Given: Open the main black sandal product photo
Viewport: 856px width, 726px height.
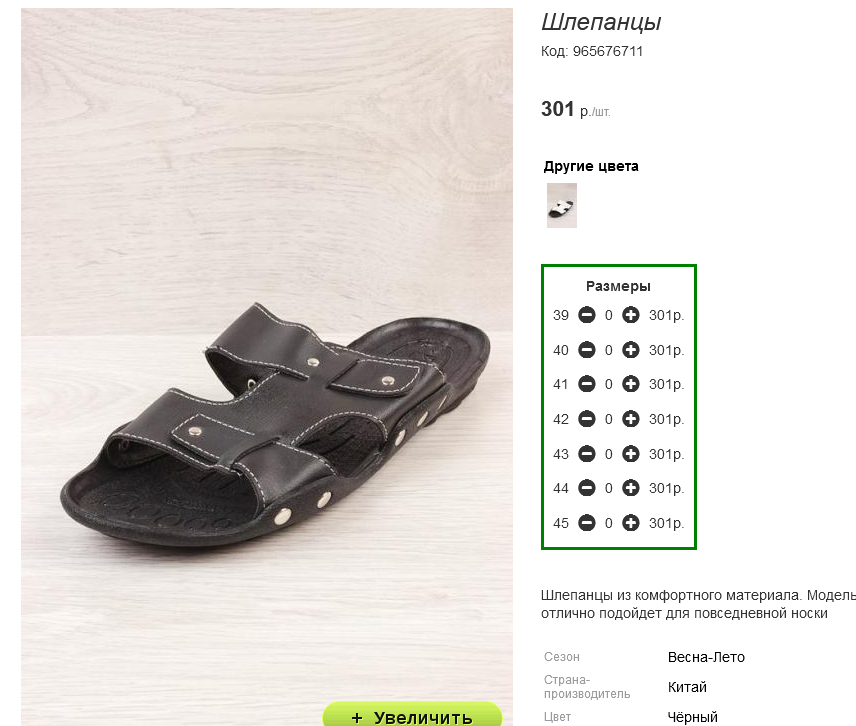Looking at the screenshot, I should tap(267, 366).
